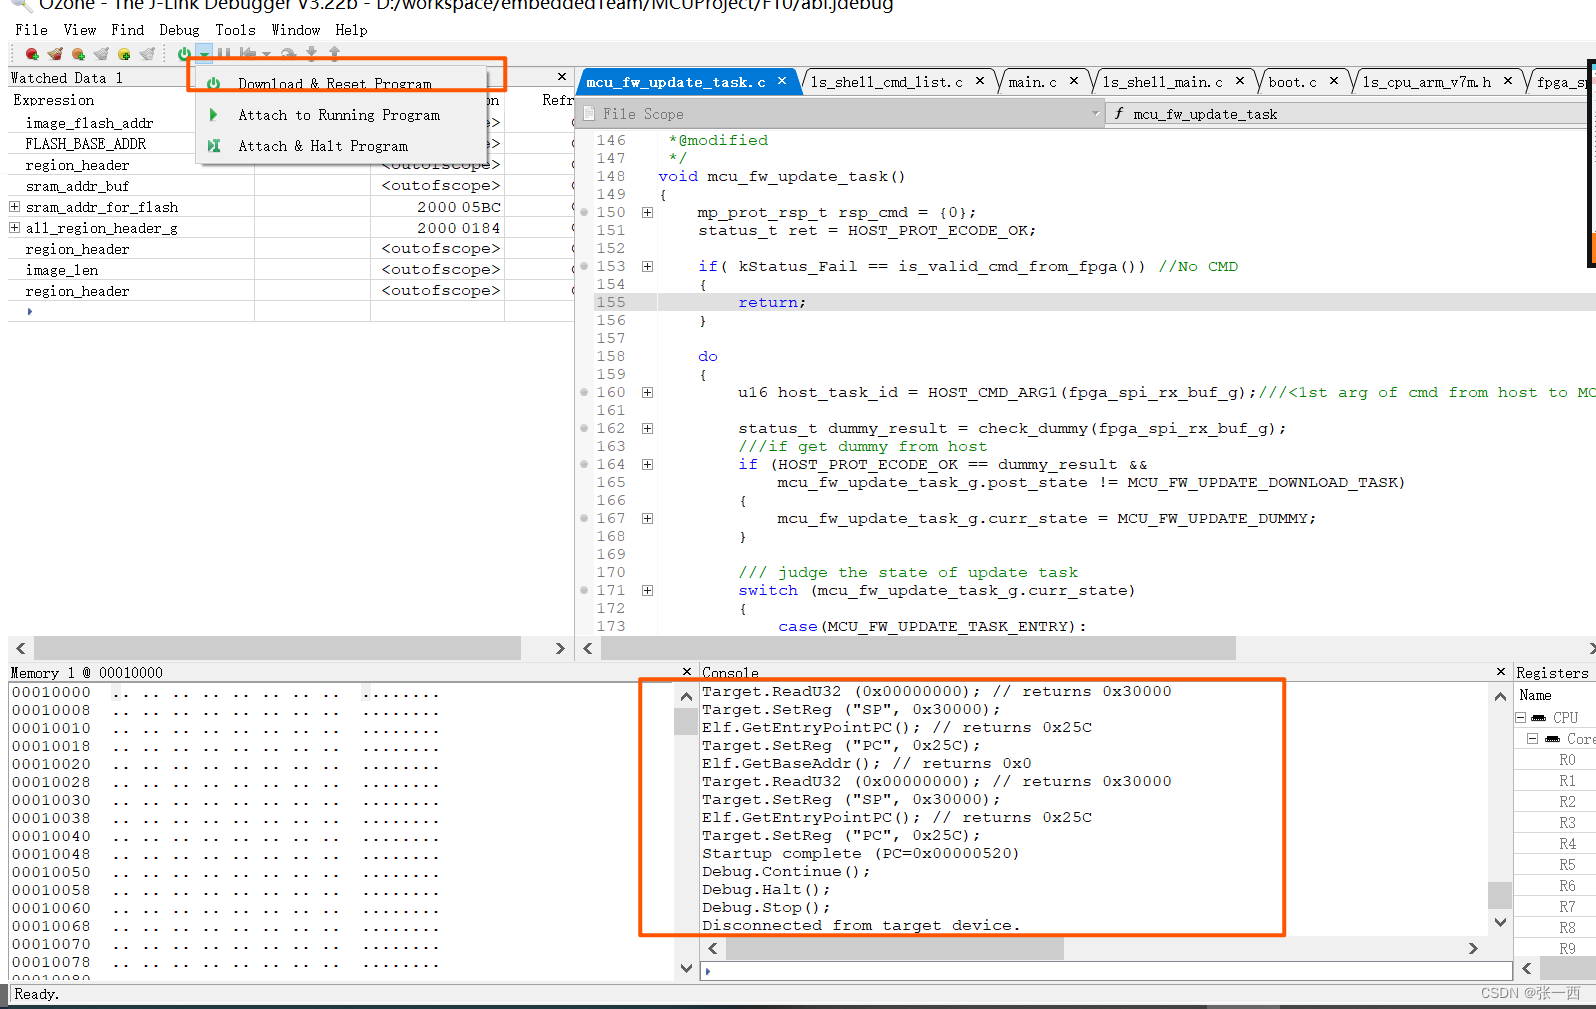Screen dimensions: 1596x1009
Task: Click the clear breakpoints broom icon
Action: pyautogui.click(x=55, y=54)
